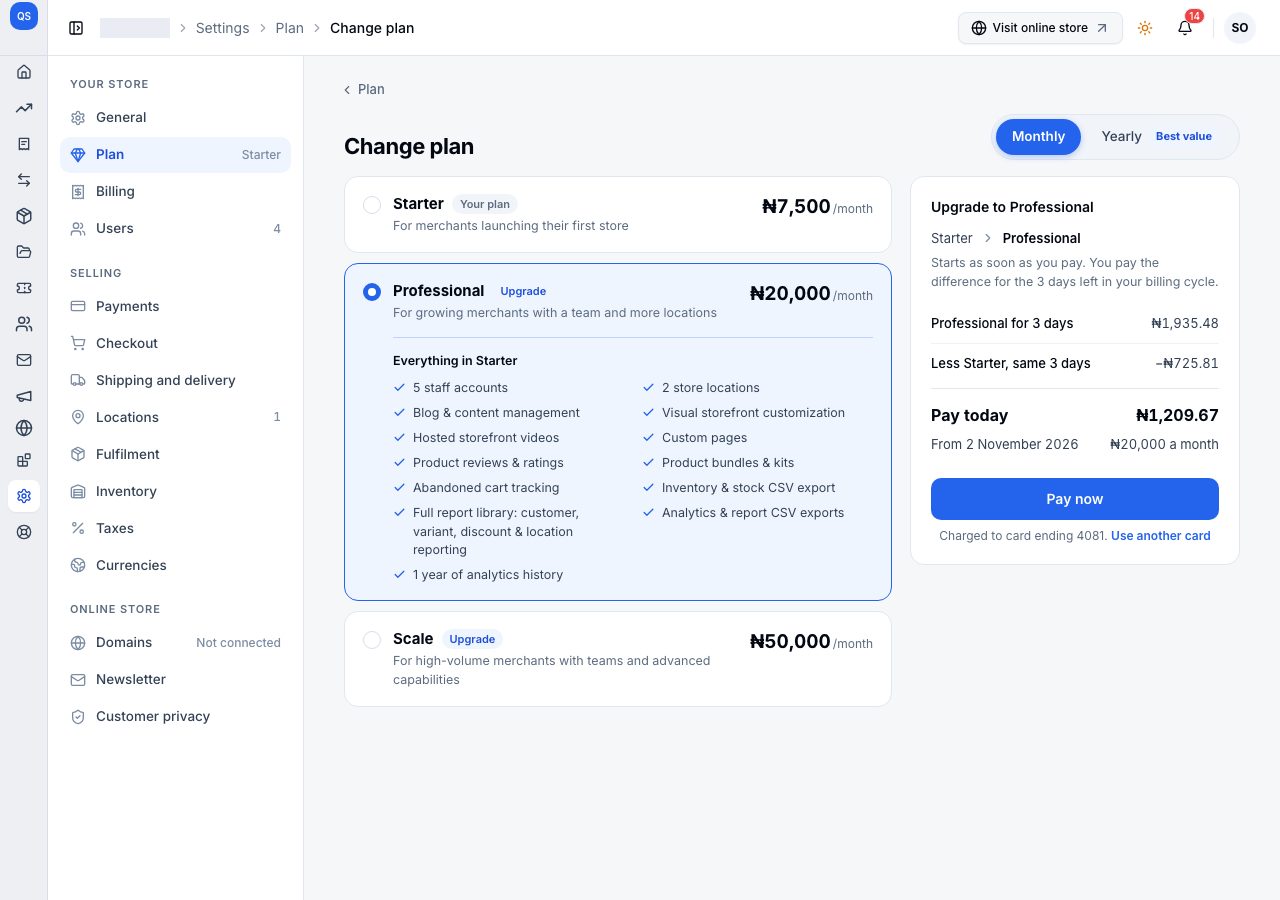Image resolution: width=1280 pixels, height=900 pixels.
Task: Switch billing to Yearly
Action: click(x=1156, y=136)
